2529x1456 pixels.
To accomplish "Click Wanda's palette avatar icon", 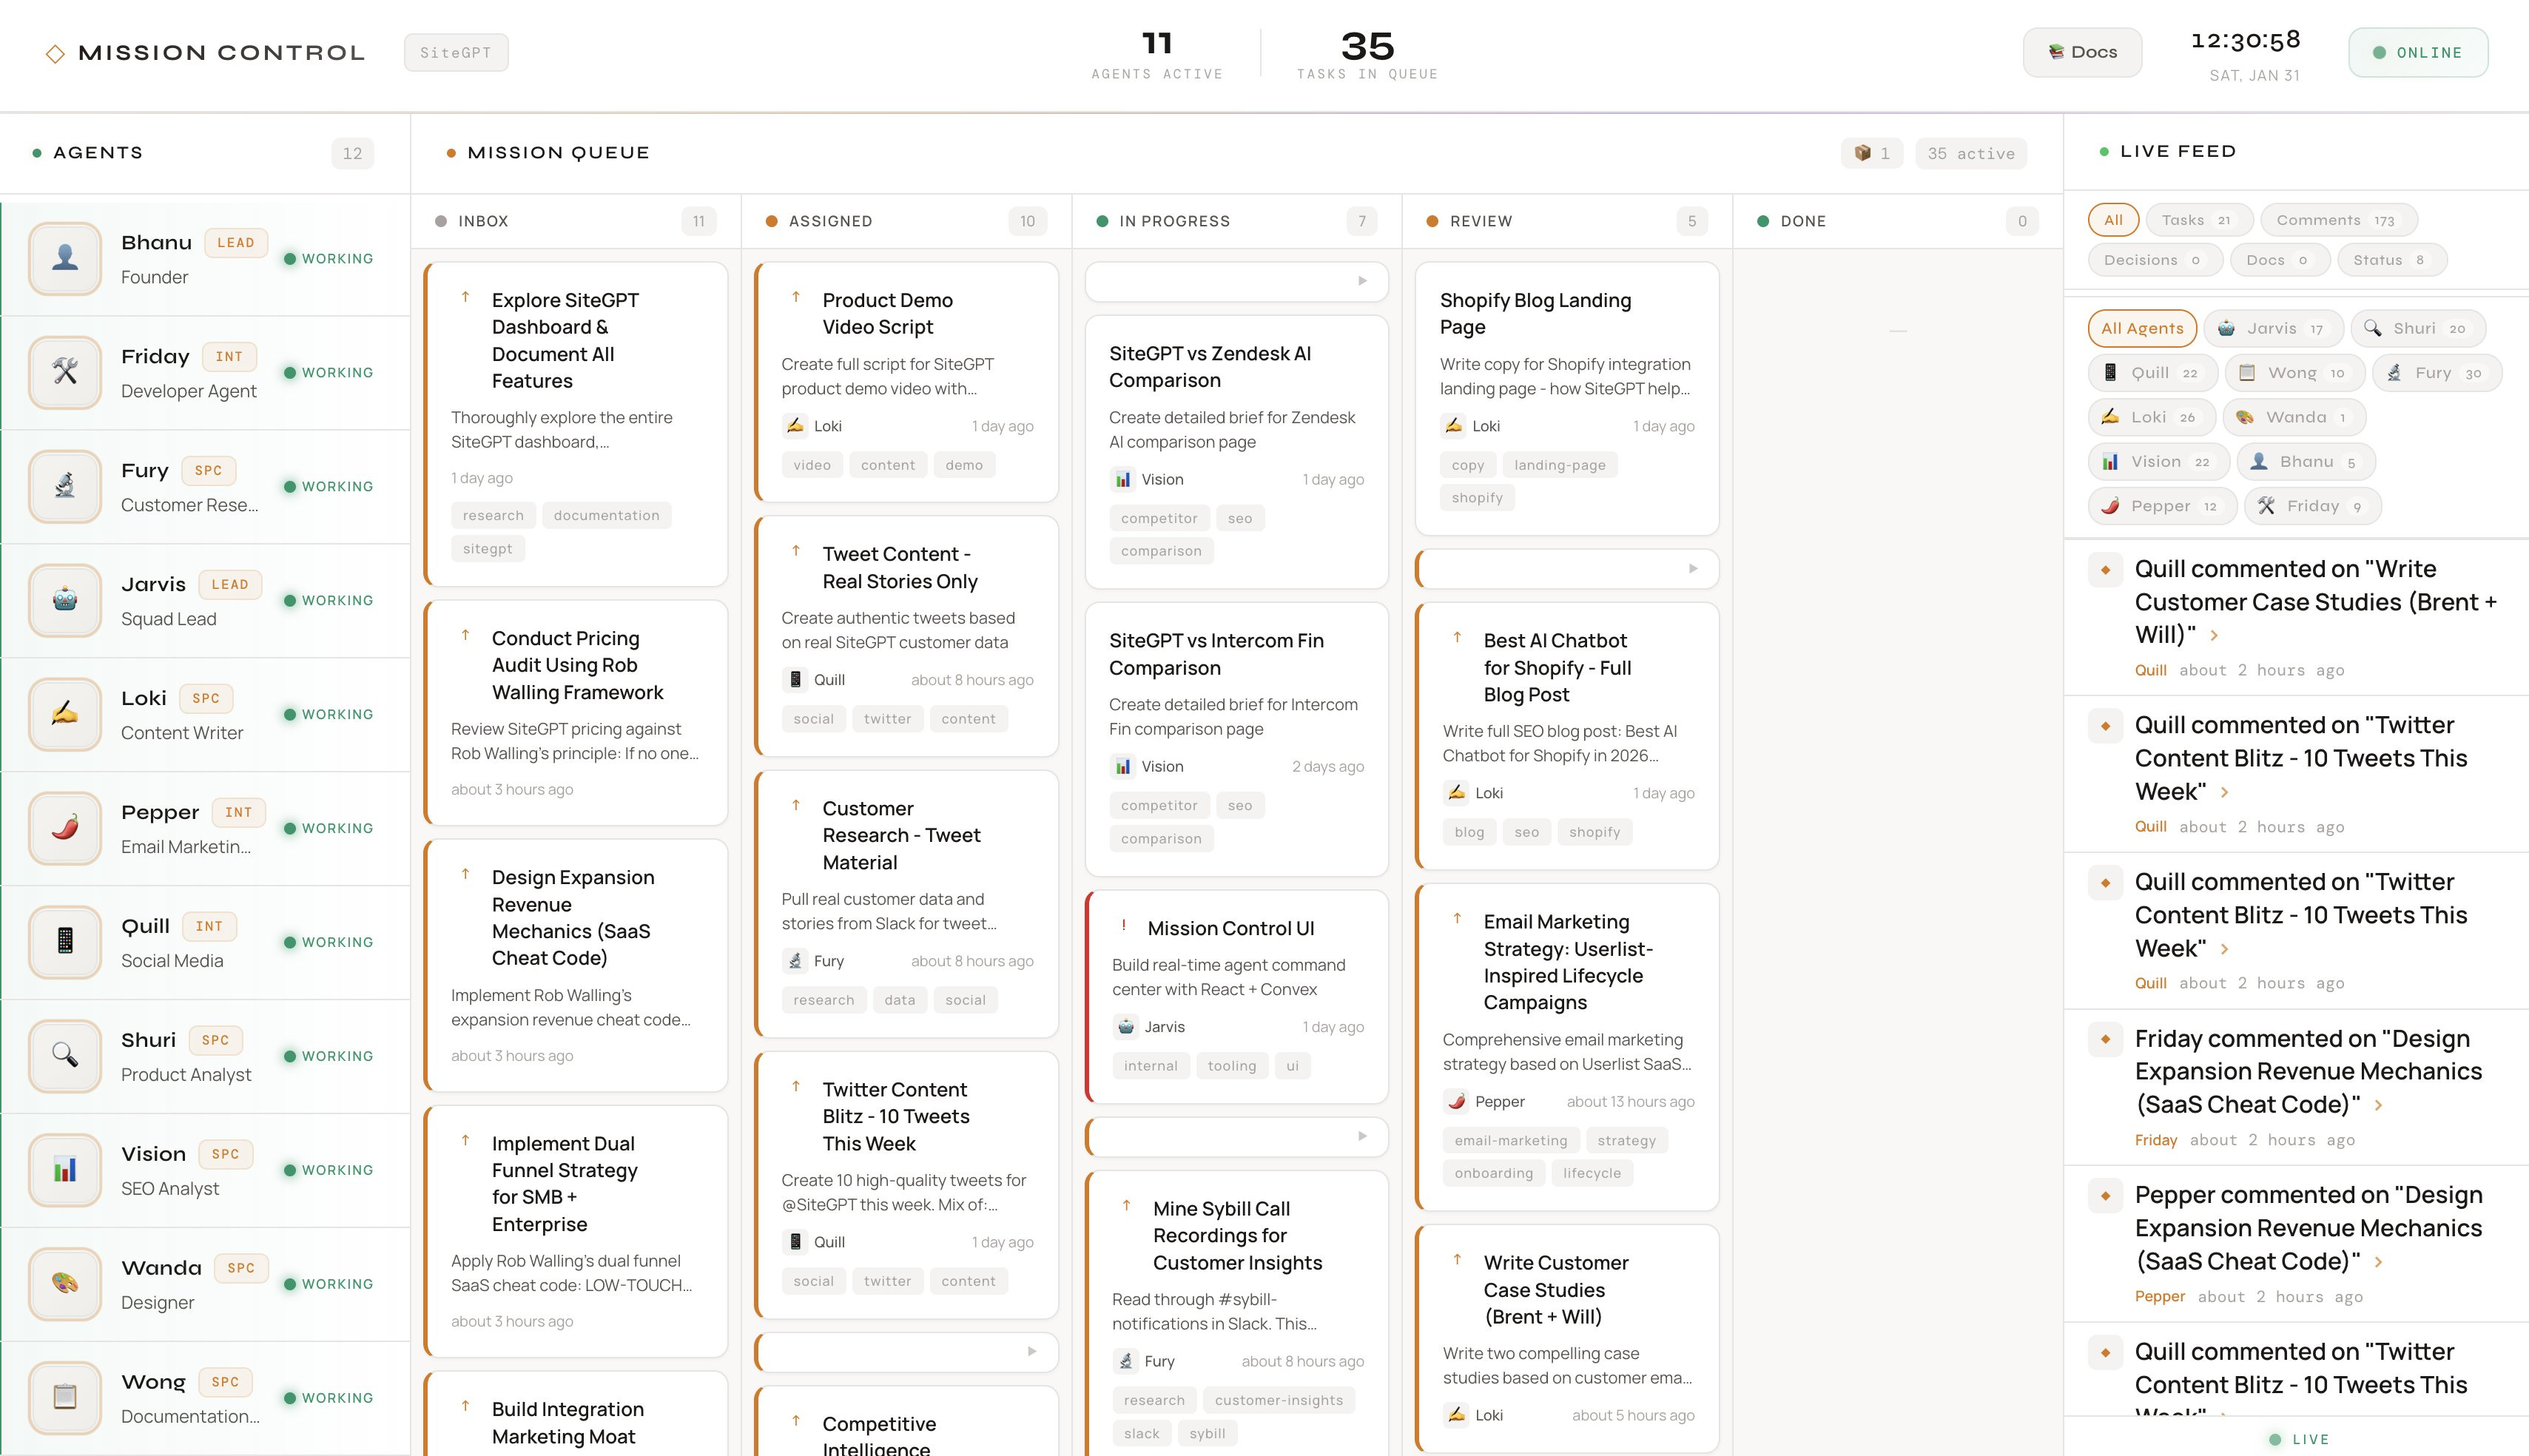I will (65, 1283).
